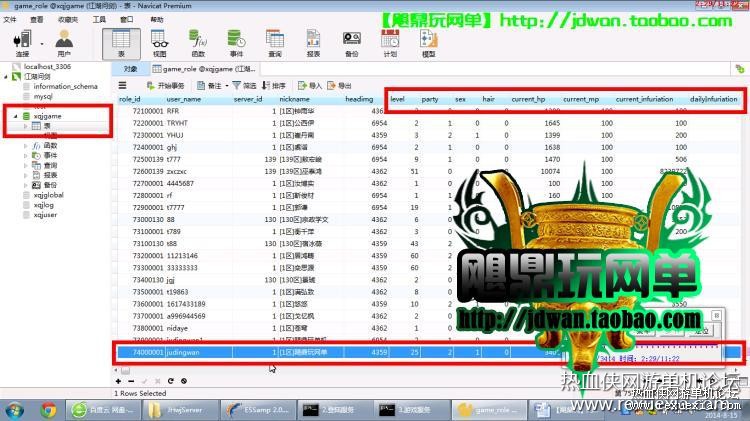Click the Filter button in table toolbar

pos(244,86)
